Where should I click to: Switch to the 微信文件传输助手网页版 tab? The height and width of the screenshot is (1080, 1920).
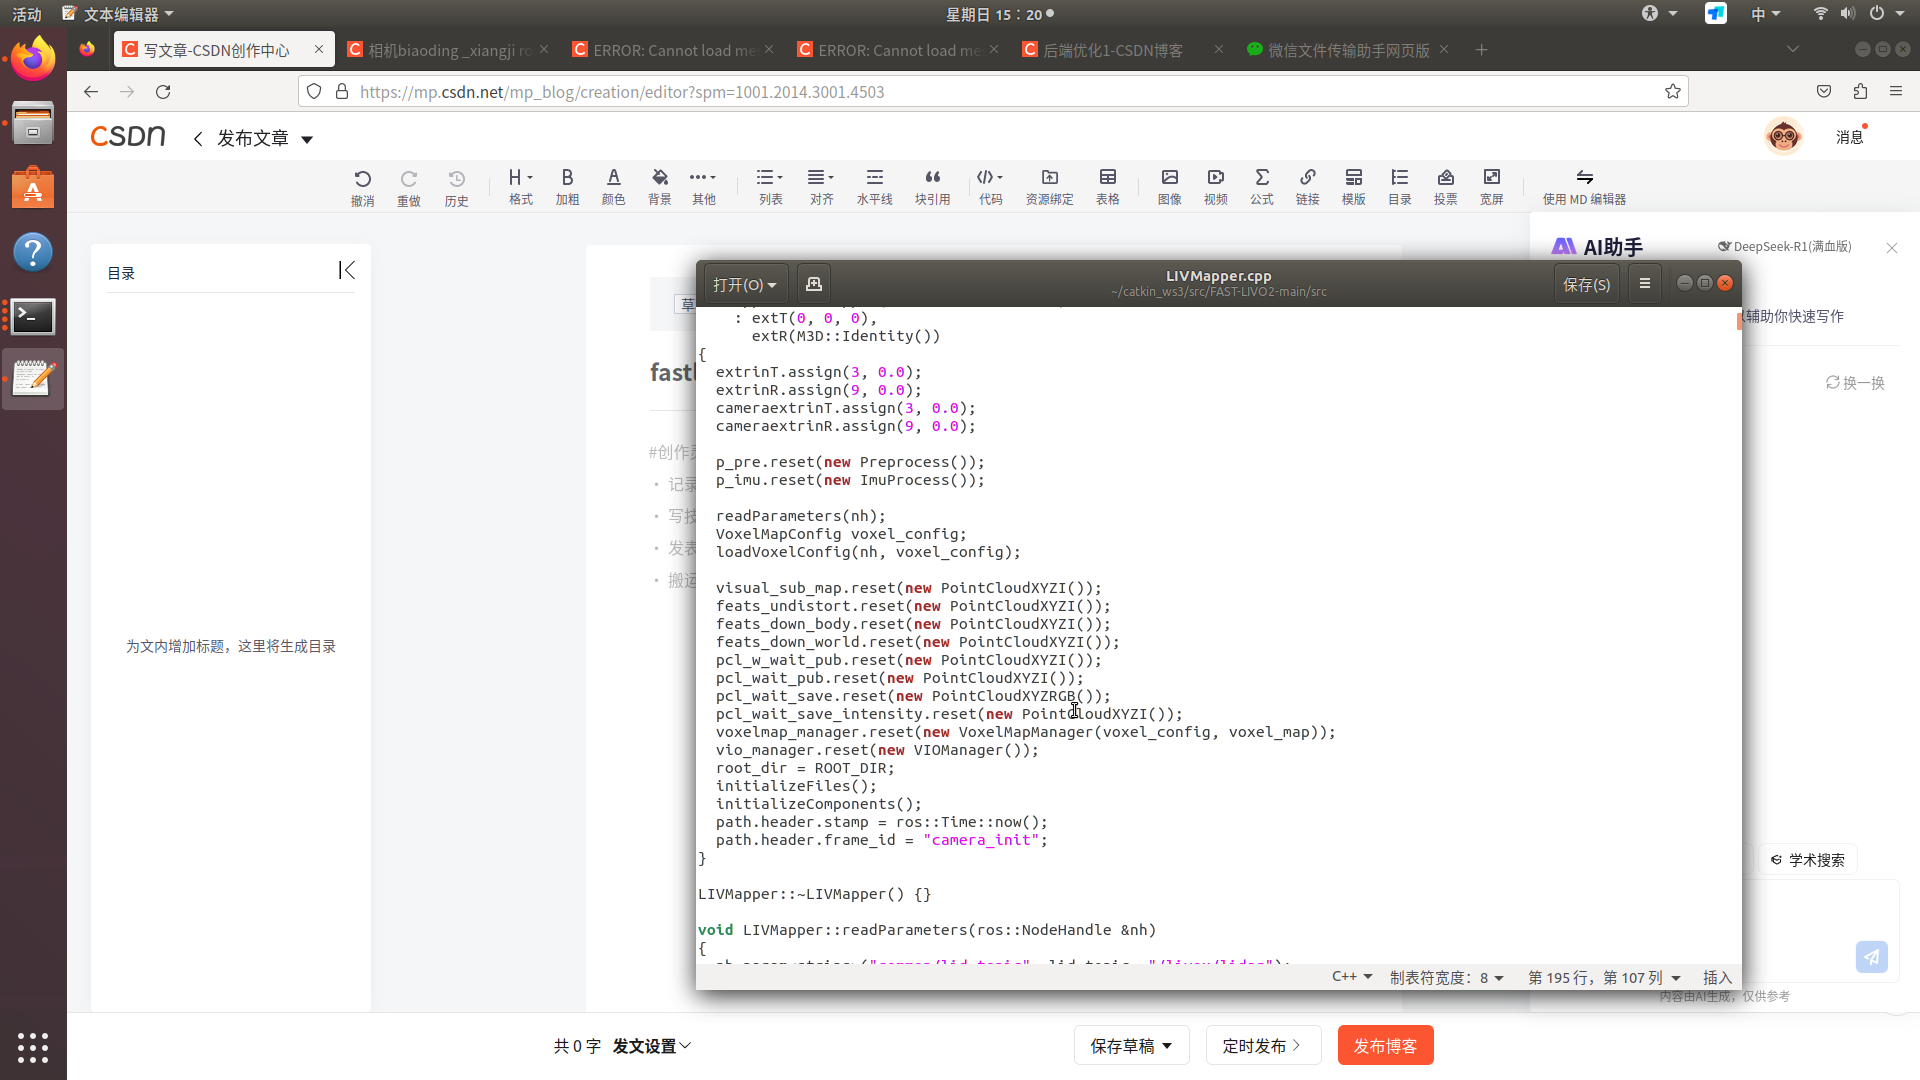[1348, 50]
